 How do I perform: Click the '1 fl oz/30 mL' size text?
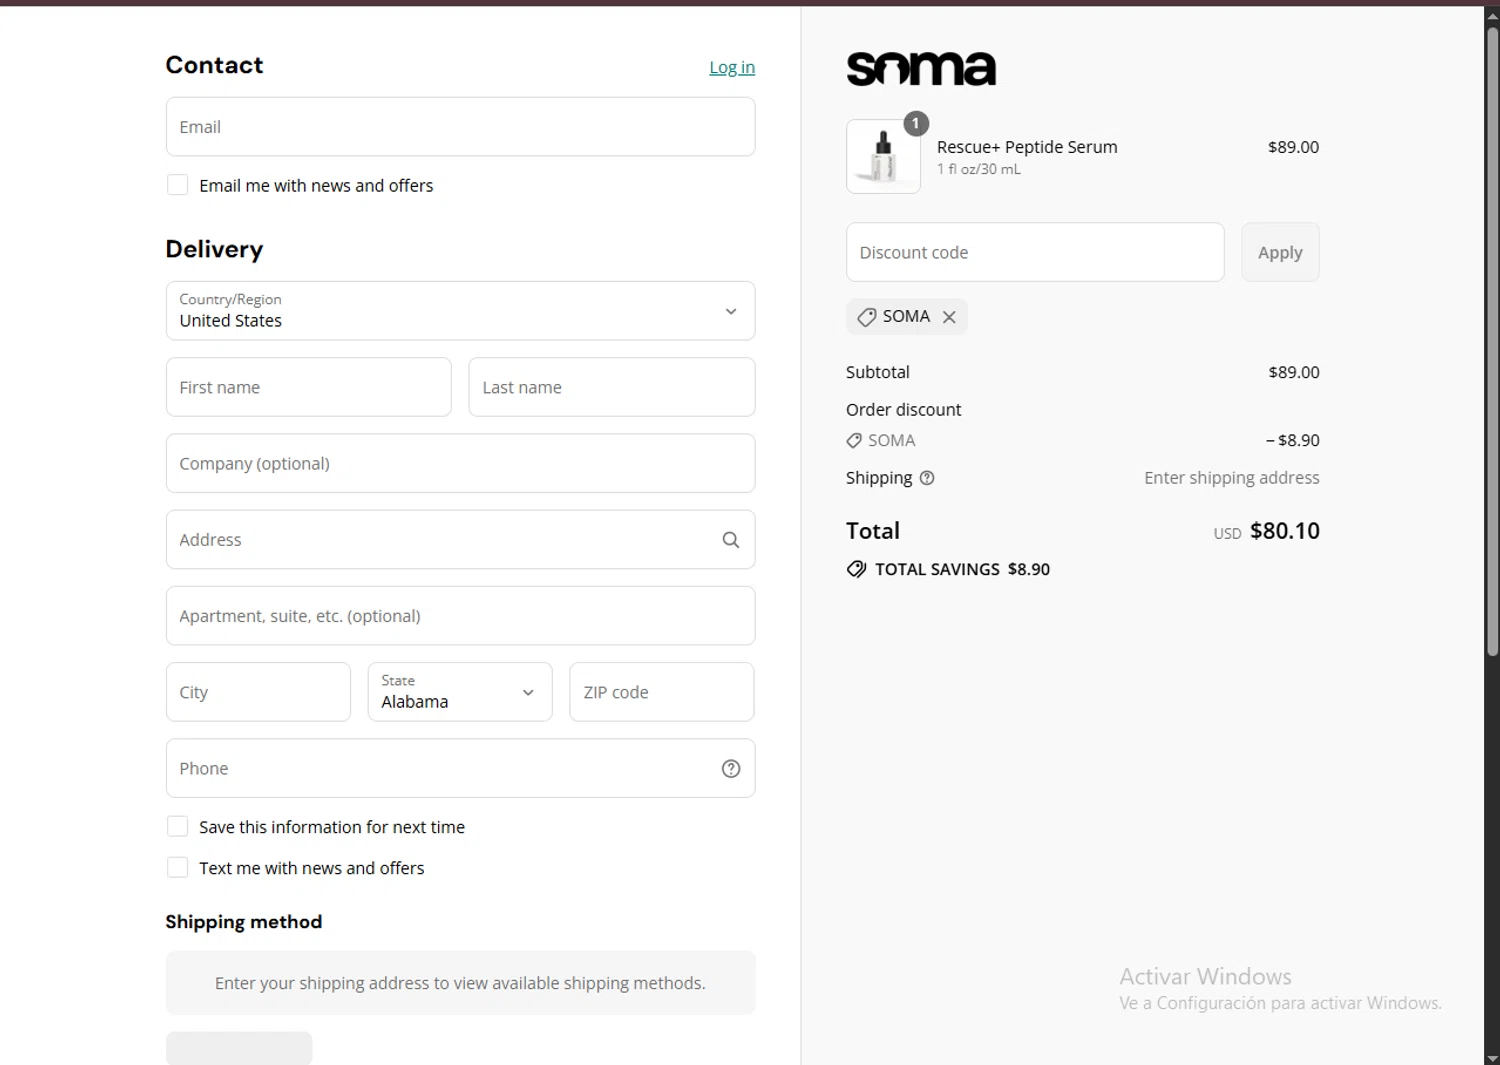979,169
